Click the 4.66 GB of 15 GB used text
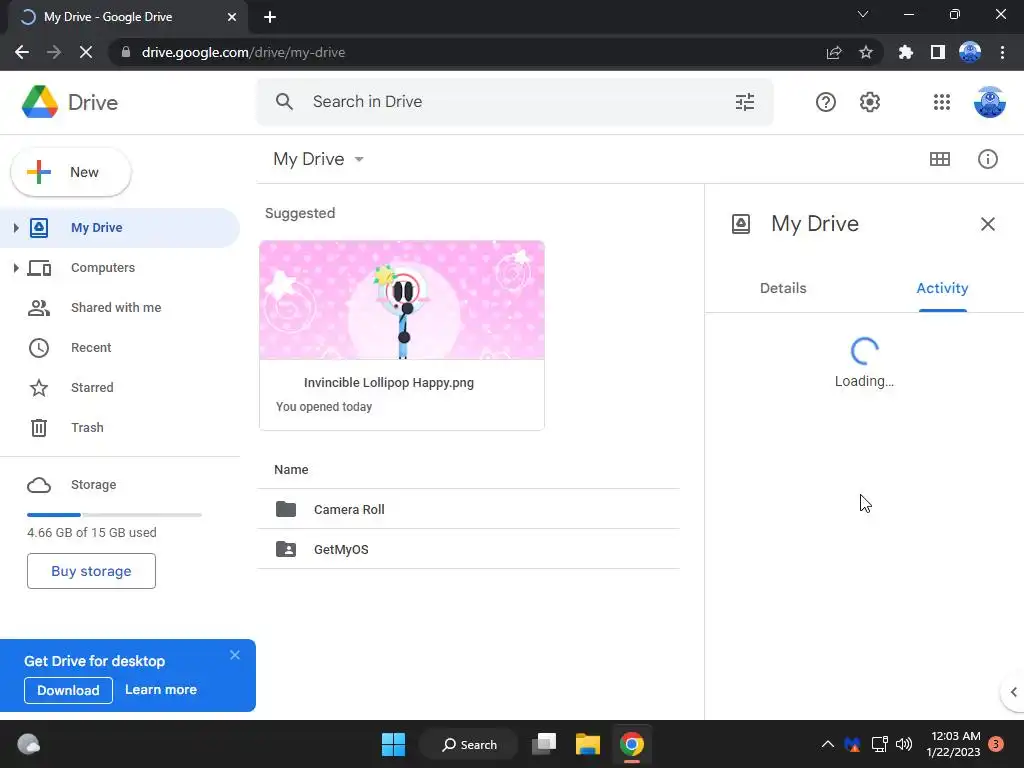This screenshot has height=768, width=1024. [x=91, y=532]
